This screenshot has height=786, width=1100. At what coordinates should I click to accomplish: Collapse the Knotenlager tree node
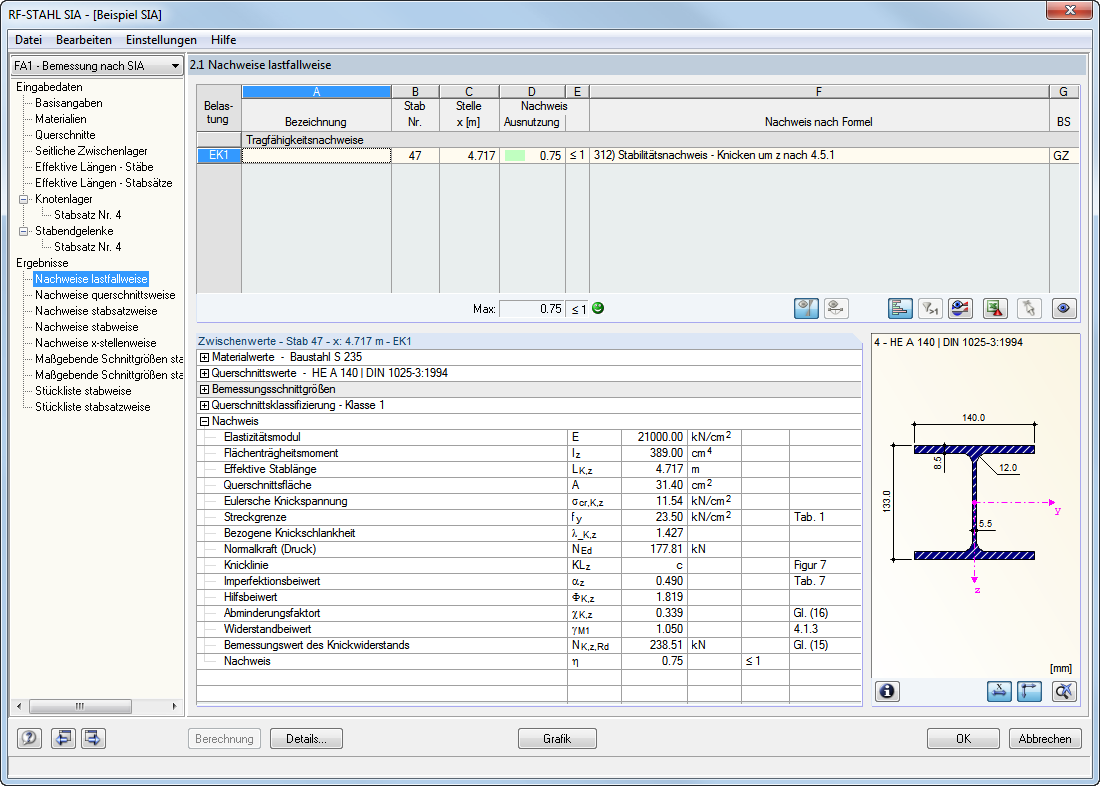pos(24,199)
